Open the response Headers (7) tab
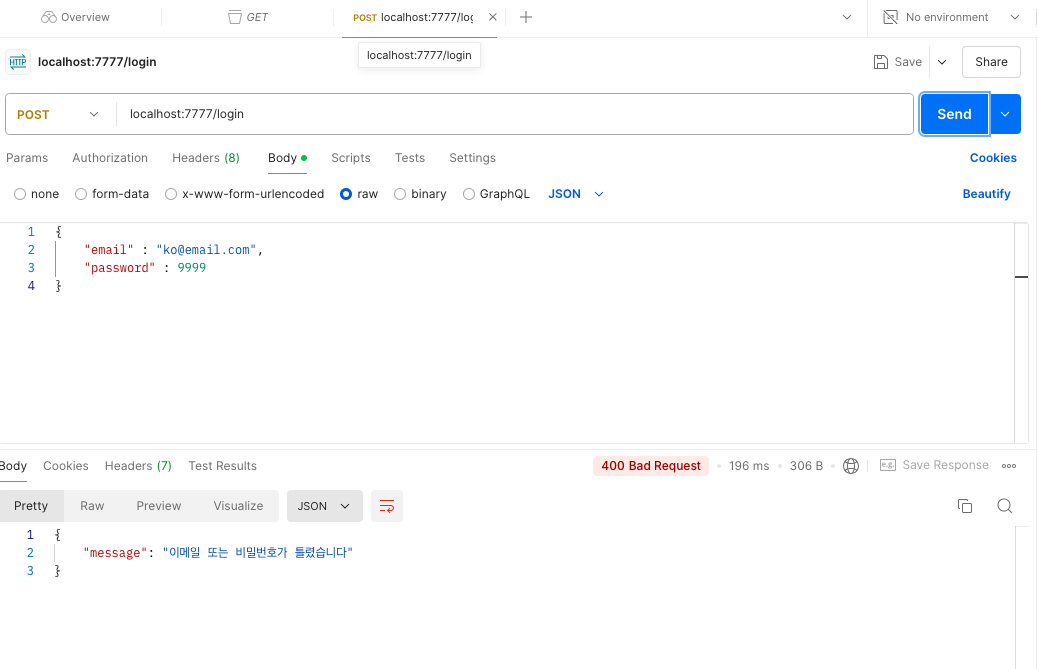Screen dimensions: 1038x669 [x=138, y=466]
